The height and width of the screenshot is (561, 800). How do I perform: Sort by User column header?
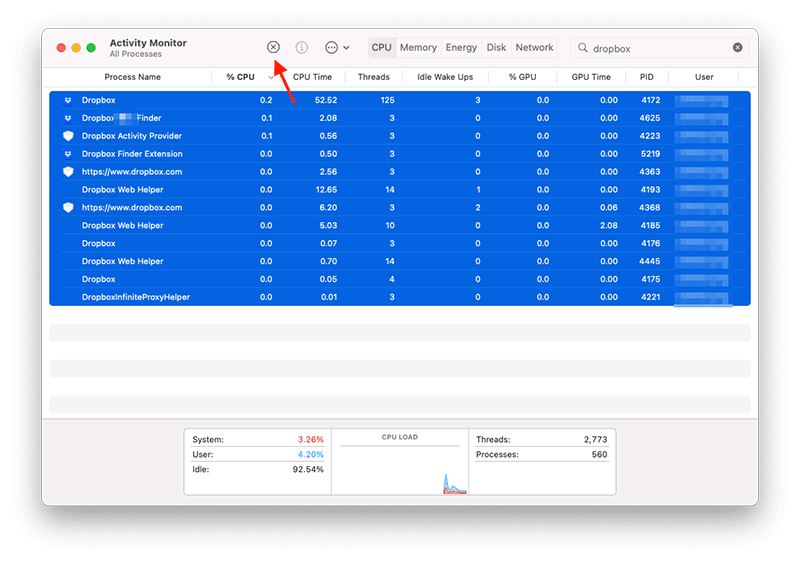704,77
